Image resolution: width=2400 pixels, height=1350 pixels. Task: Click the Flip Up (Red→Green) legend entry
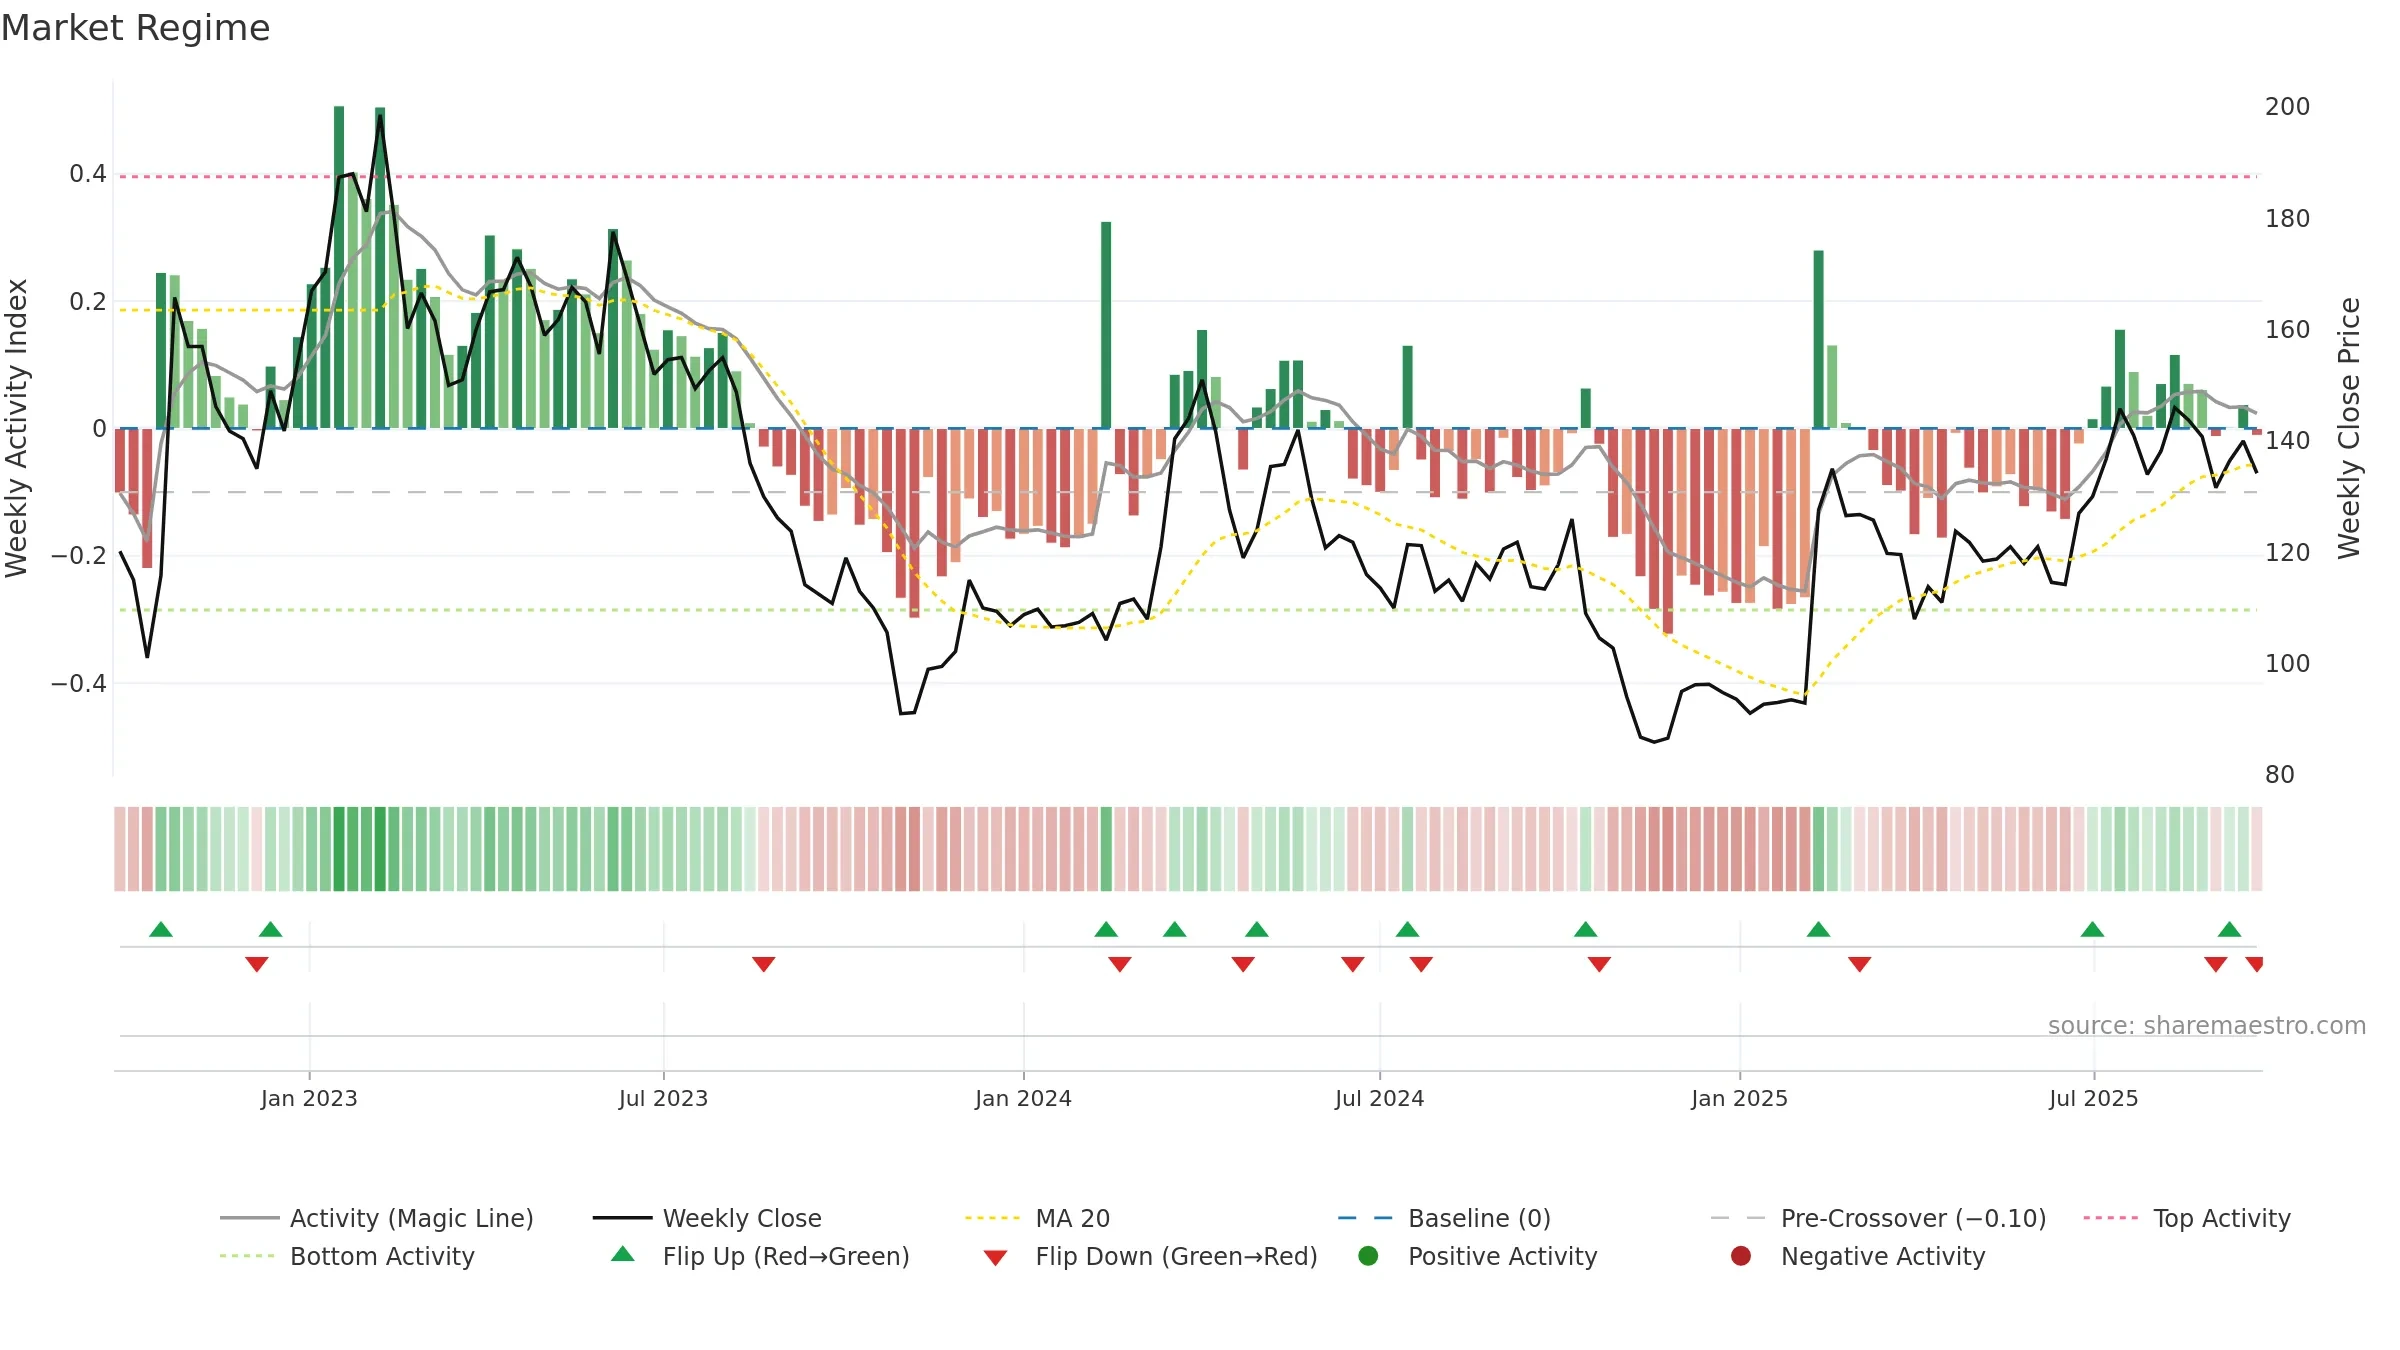pyautogui.click(x=760, y=1256)
